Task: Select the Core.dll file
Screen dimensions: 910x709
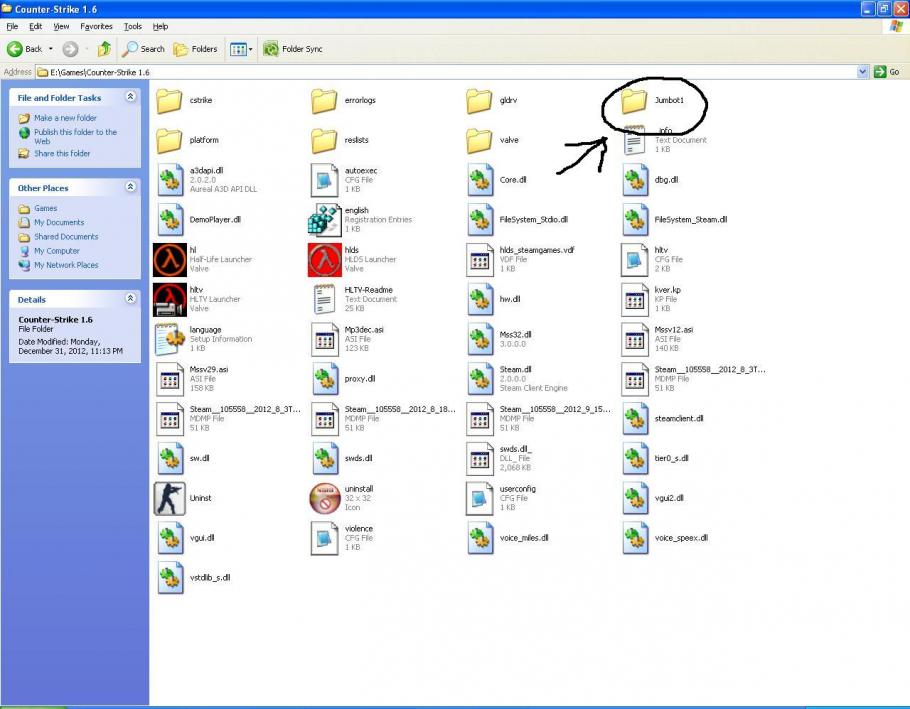Action: click(479, 180)
